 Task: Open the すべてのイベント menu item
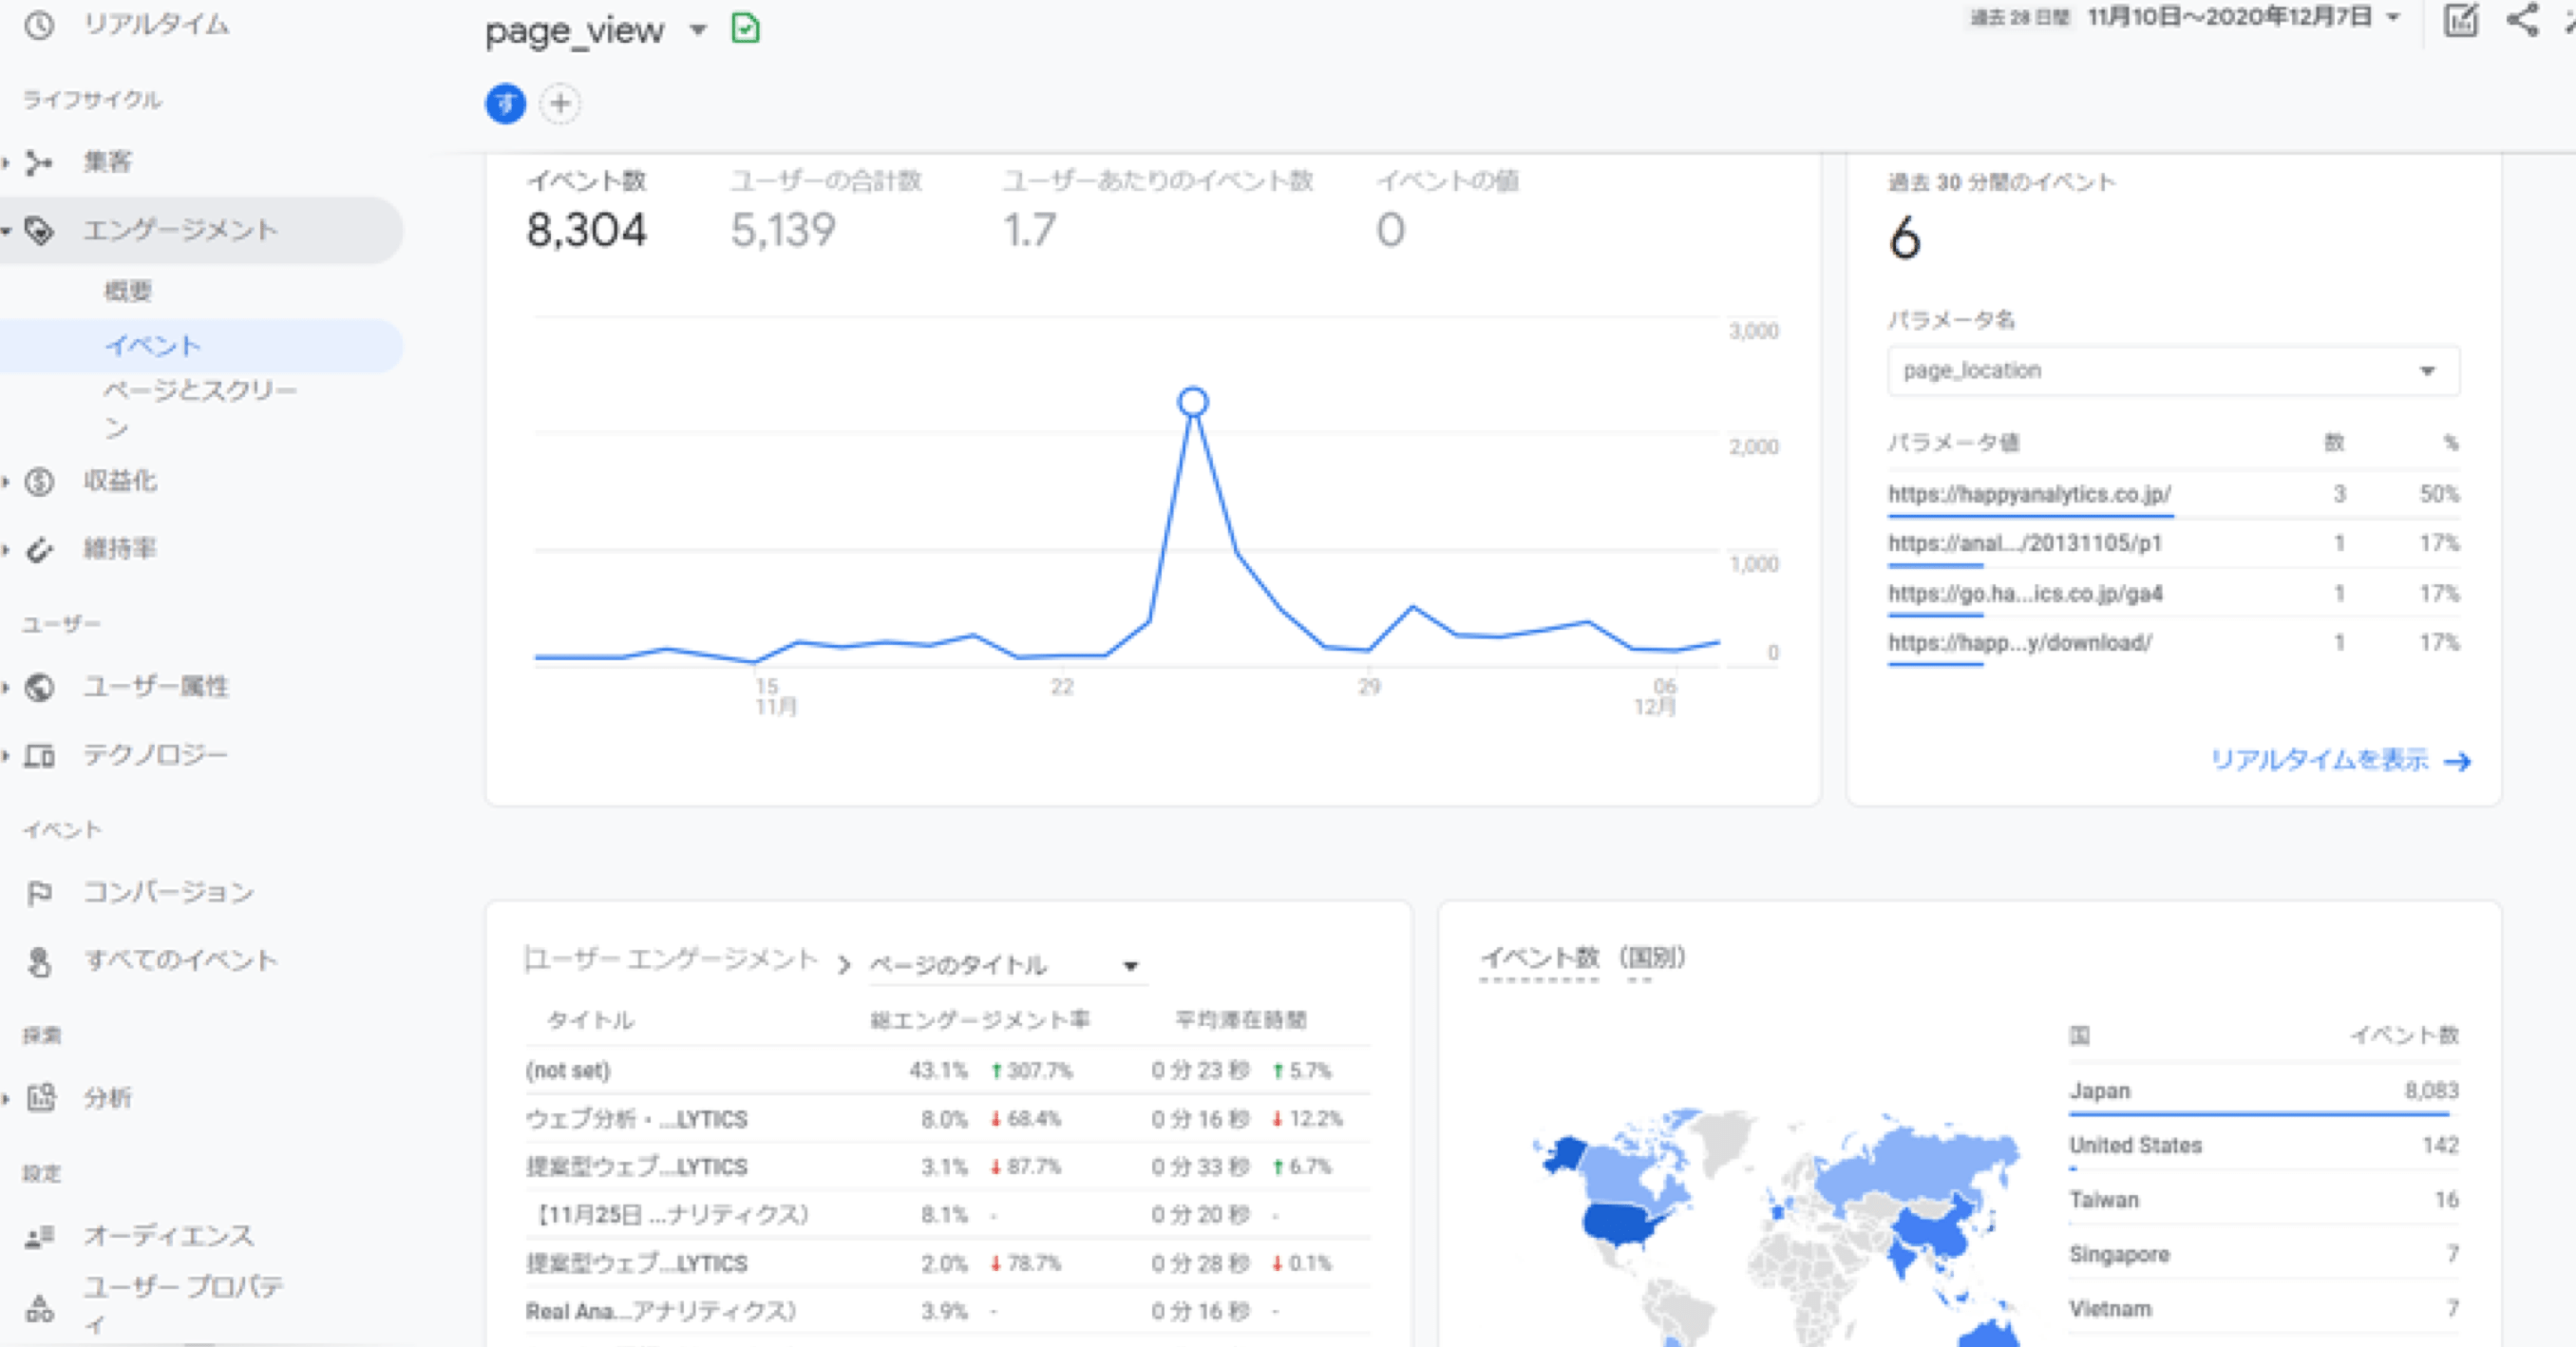click(x=181, y=960)
